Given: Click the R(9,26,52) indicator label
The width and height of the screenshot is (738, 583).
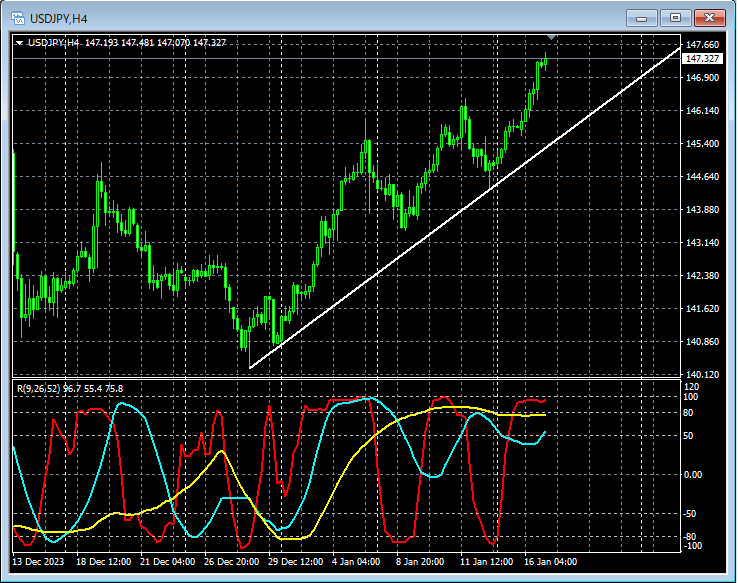Looking at the screenshot, I should (70, 389).
